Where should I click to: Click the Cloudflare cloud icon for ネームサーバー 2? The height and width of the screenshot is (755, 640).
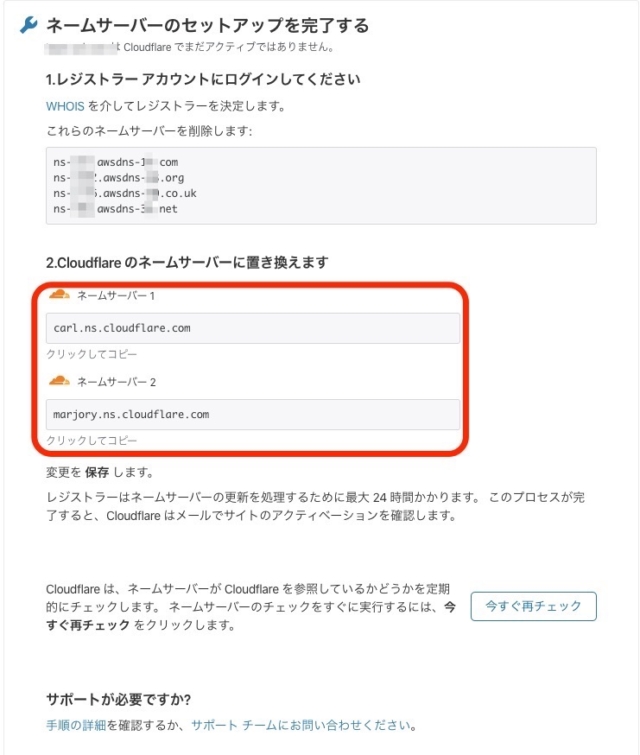(59, 381)
